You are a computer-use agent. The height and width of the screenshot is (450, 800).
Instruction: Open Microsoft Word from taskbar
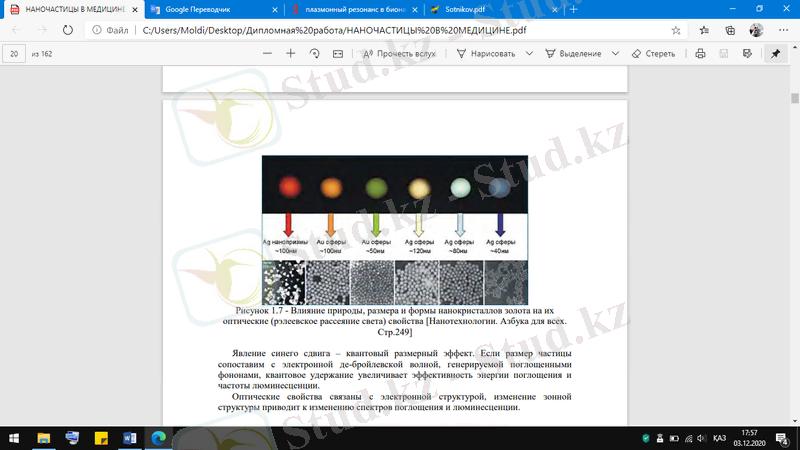tap(130, 438)
